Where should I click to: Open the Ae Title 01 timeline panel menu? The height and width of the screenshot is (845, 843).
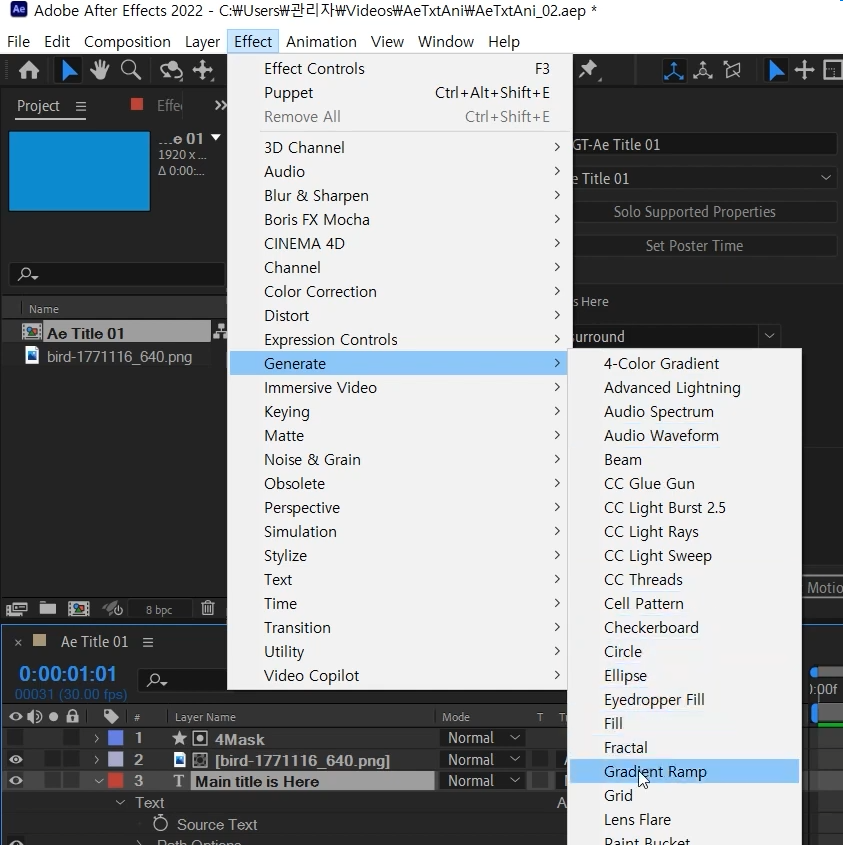(148, 642)
